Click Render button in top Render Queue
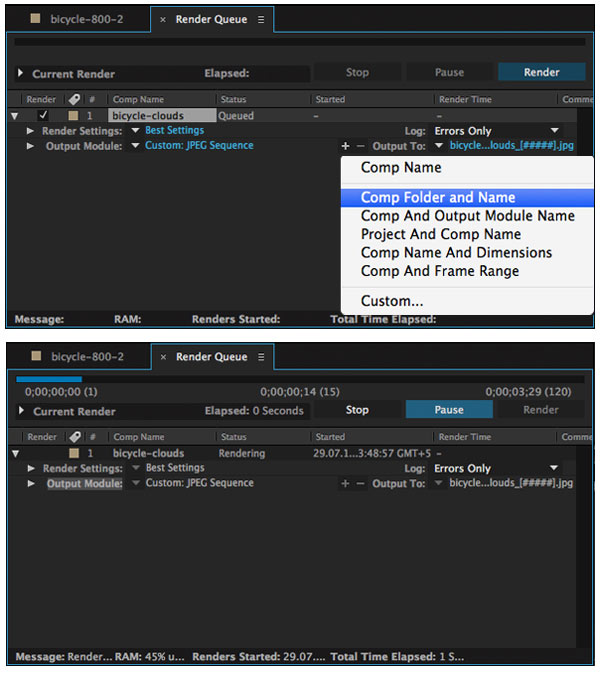The image size is (600, 679). tap(542, 72)
